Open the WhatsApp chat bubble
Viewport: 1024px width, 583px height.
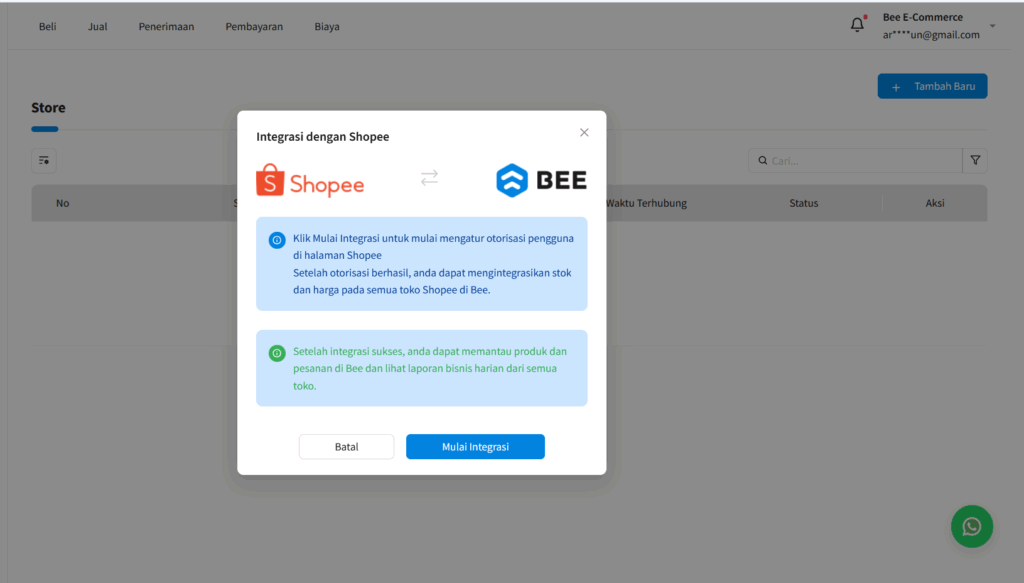pyautogui.click(x=971, y=526)
